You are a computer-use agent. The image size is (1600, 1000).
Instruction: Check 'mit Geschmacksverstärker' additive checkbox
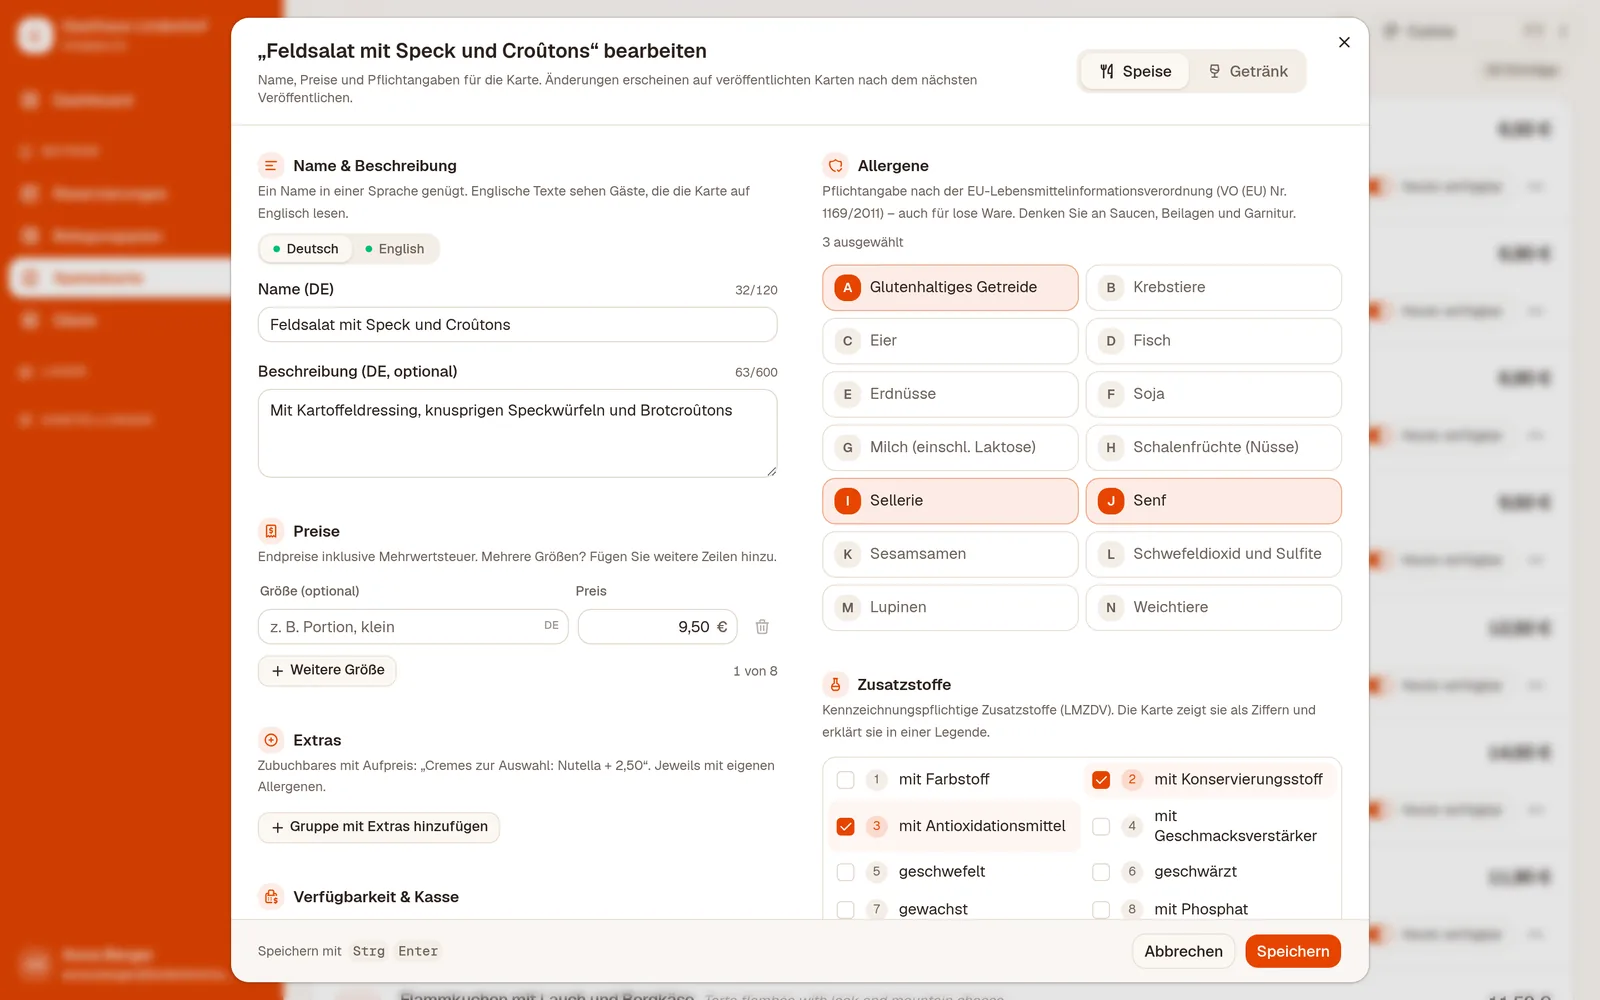pyautogui.click(x=1101, y=826)
